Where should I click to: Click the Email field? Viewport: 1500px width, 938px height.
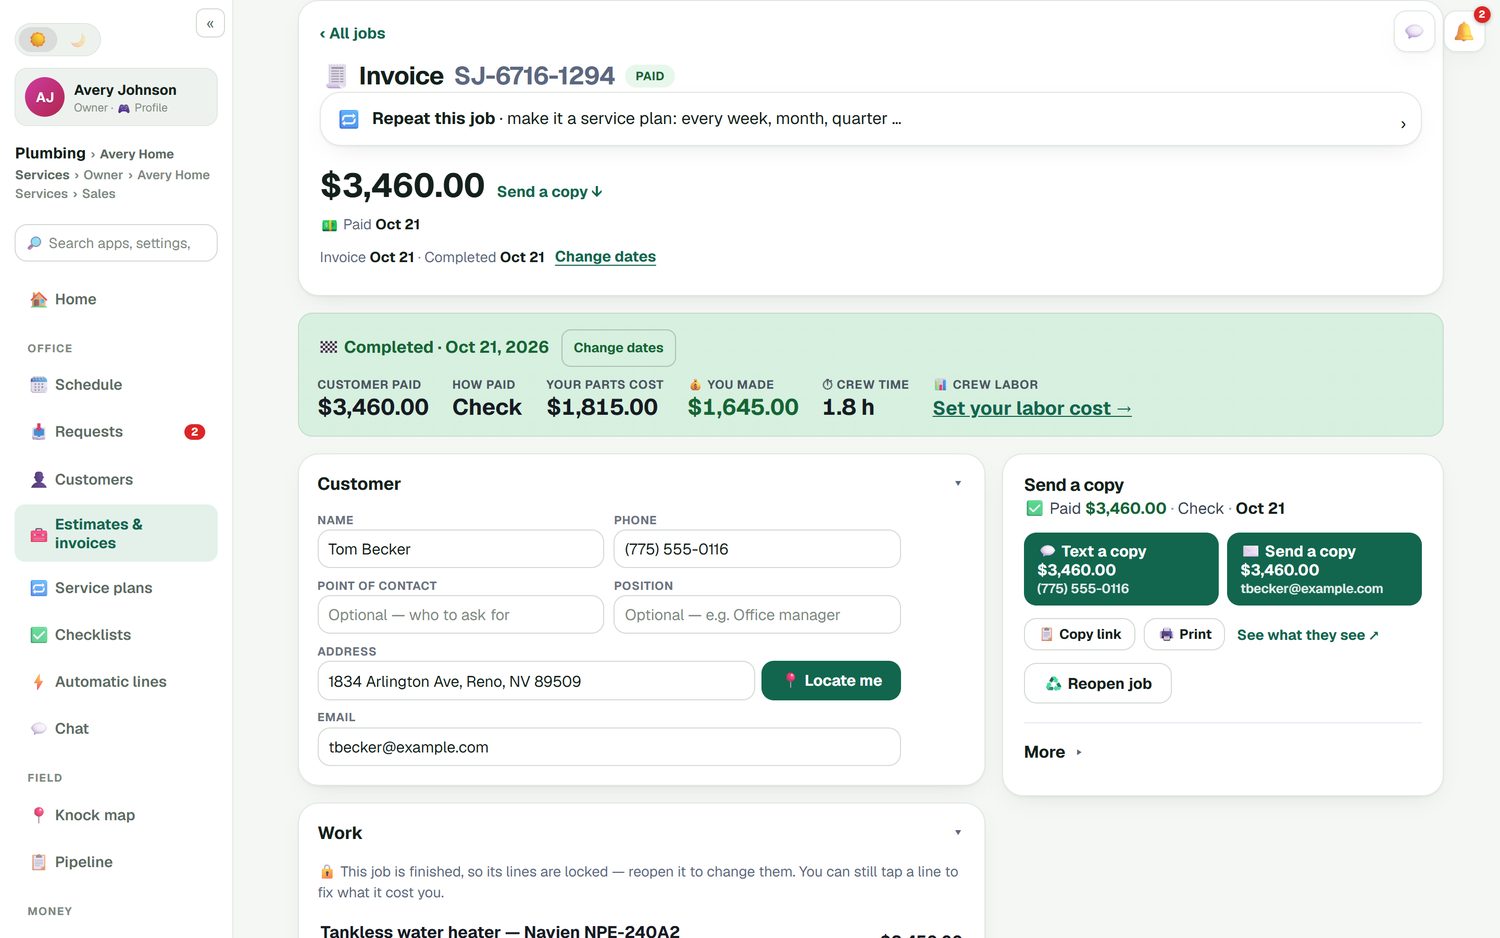click(x=609, y=747)
